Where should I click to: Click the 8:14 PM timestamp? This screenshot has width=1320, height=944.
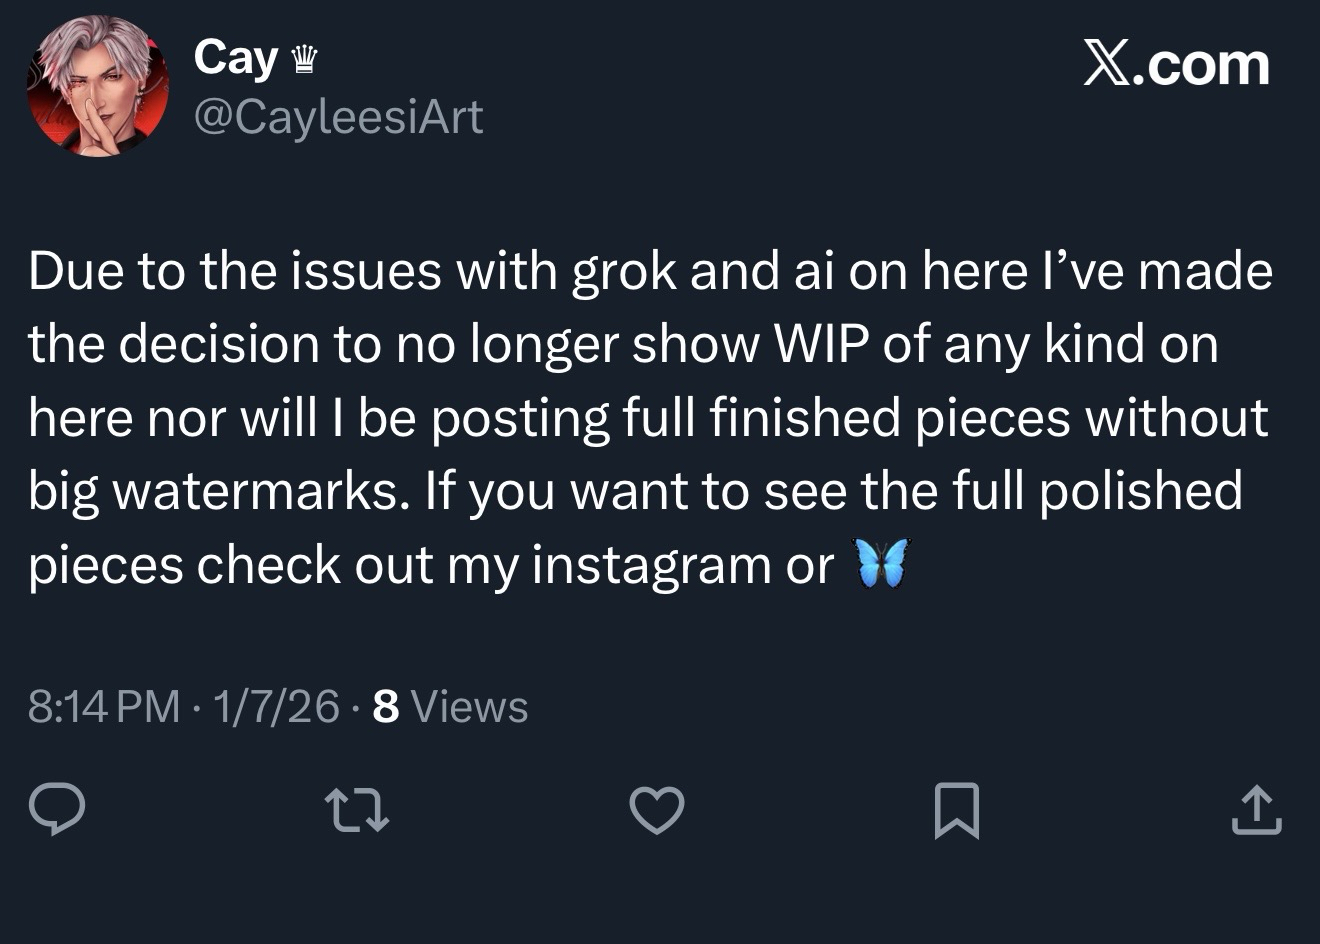pyautogui.click(x=104, y=707)
